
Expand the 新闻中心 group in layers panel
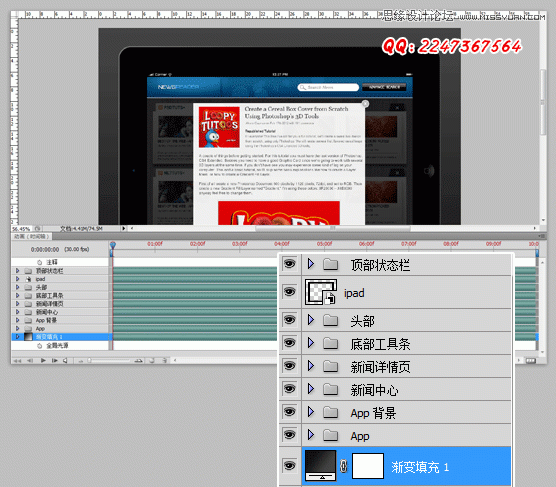click(x=311, y=389)
